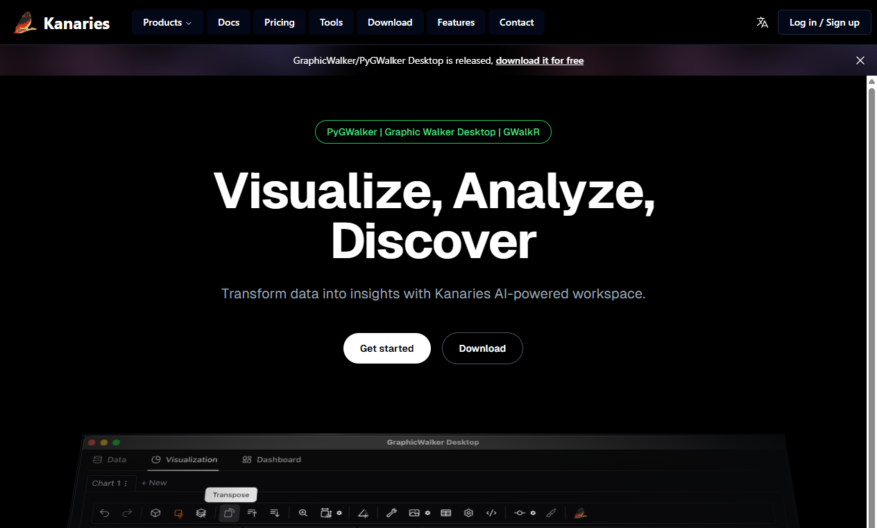877x528 pixels.
Task: Open Features in the navigation bar
Action: click(x=456, y=22)
